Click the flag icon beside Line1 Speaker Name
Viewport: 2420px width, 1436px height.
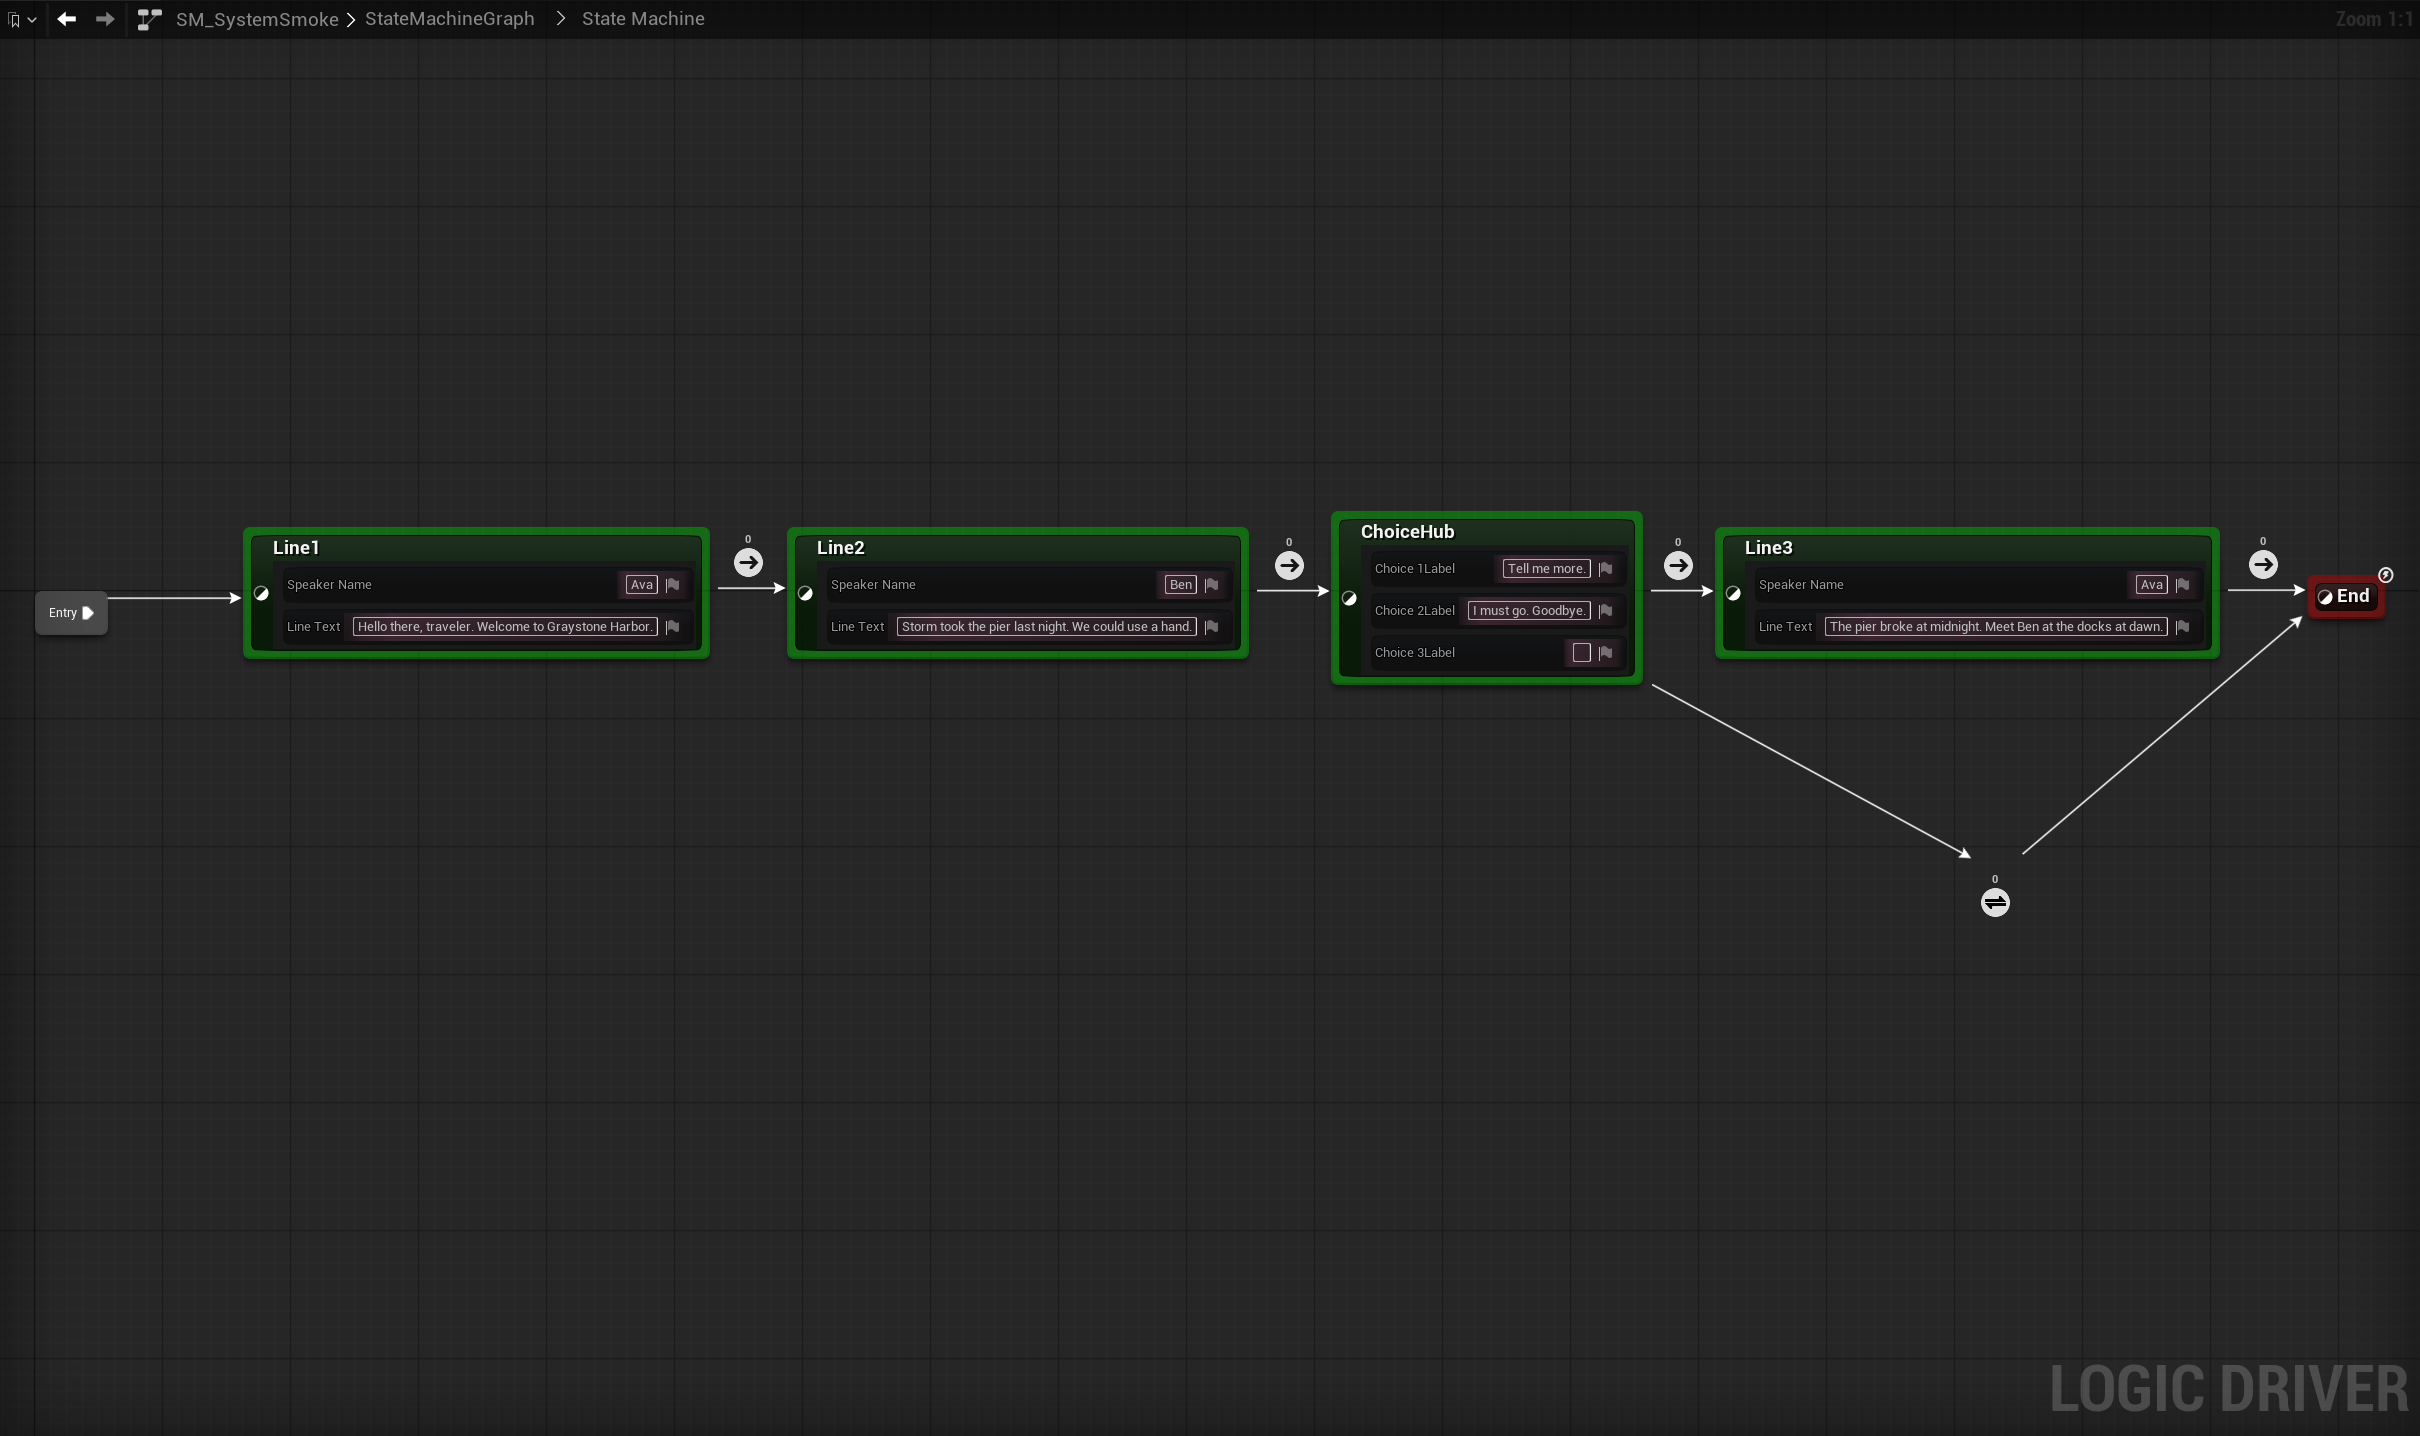tap(673, 585)
